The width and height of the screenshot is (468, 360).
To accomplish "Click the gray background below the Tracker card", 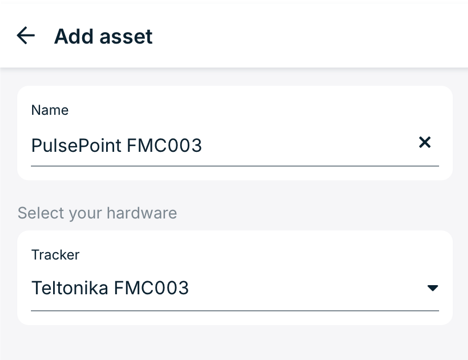I will (x=233, y=343).
